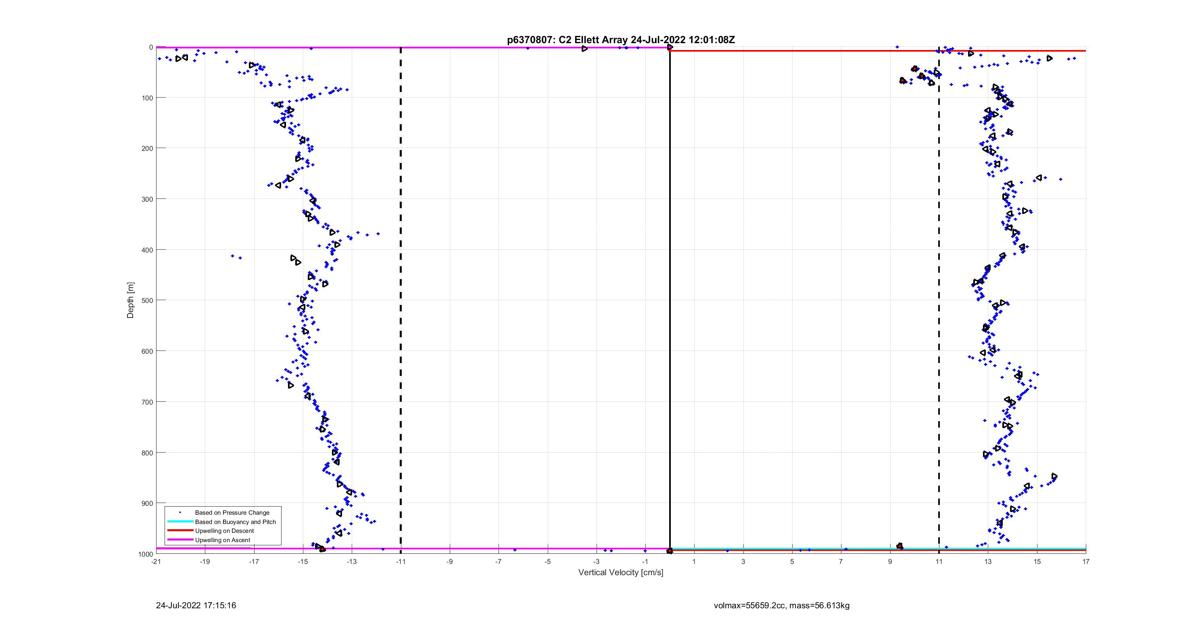Click depth axis tick label 100

146,98
